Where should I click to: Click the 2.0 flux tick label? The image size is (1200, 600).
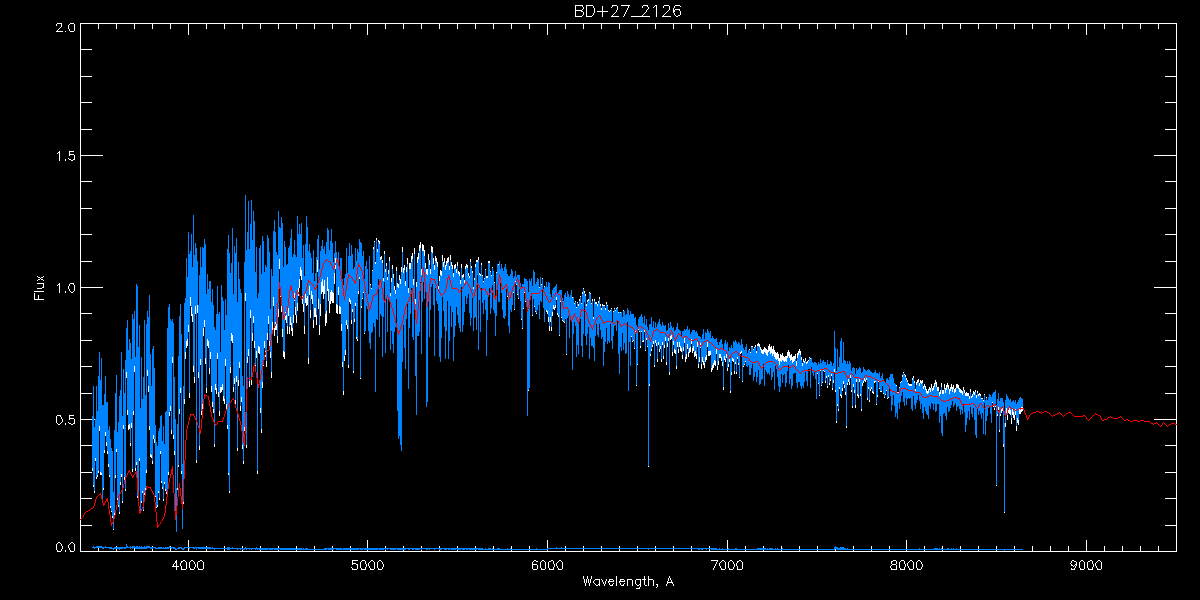pyautogui.click(x=65, y=28)
